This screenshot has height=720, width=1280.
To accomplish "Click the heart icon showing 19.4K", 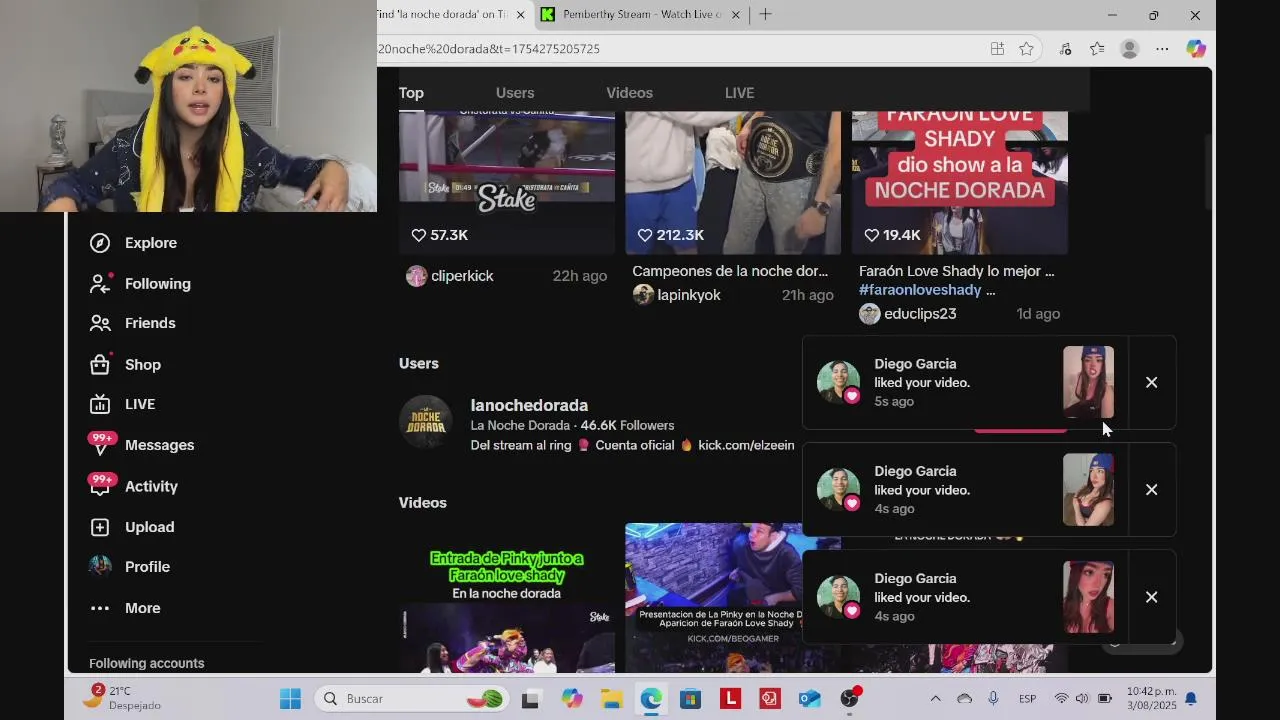I will [872, 235].
